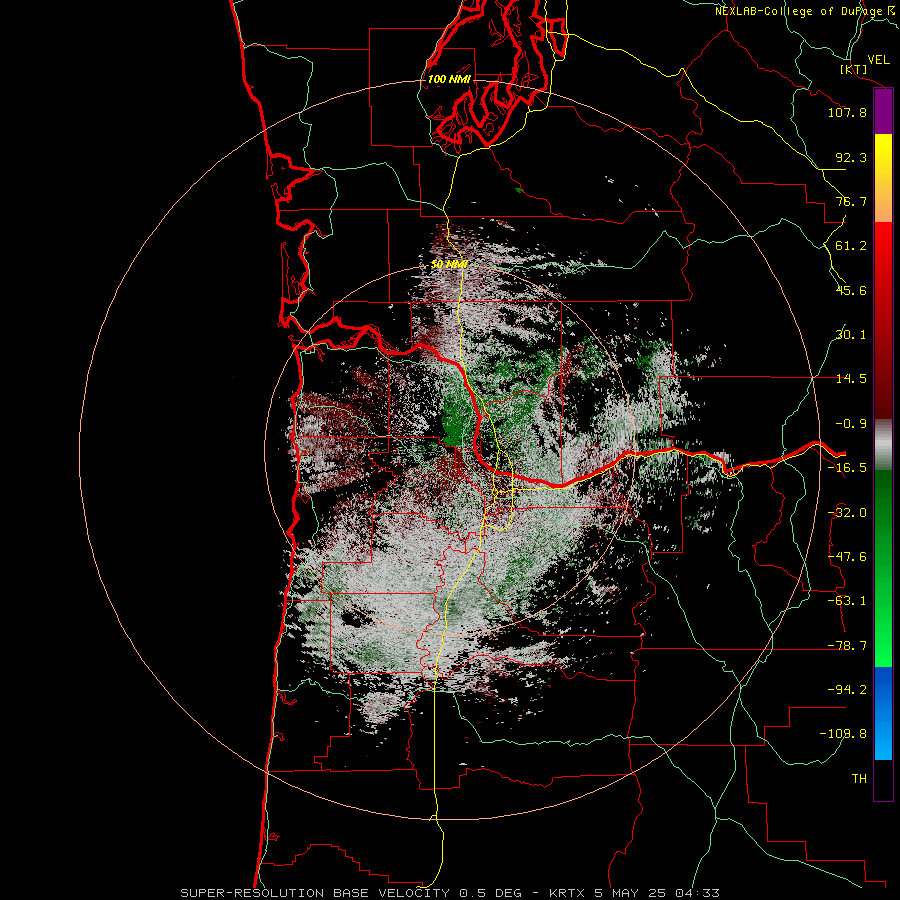Click the TH legend label
900x900 pixels.
pyautogui.click(x=859, y=779)
